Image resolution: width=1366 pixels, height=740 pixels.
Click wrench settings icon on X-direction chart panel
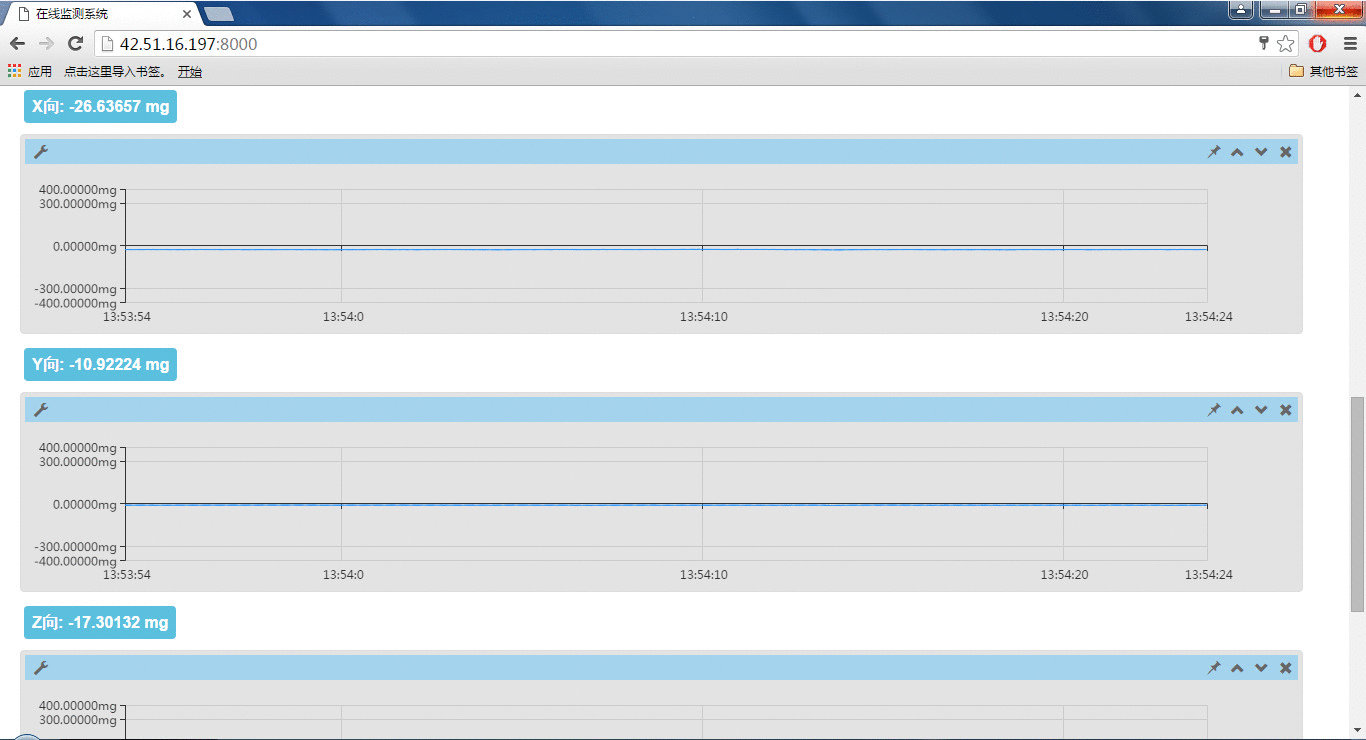[41, 152]
